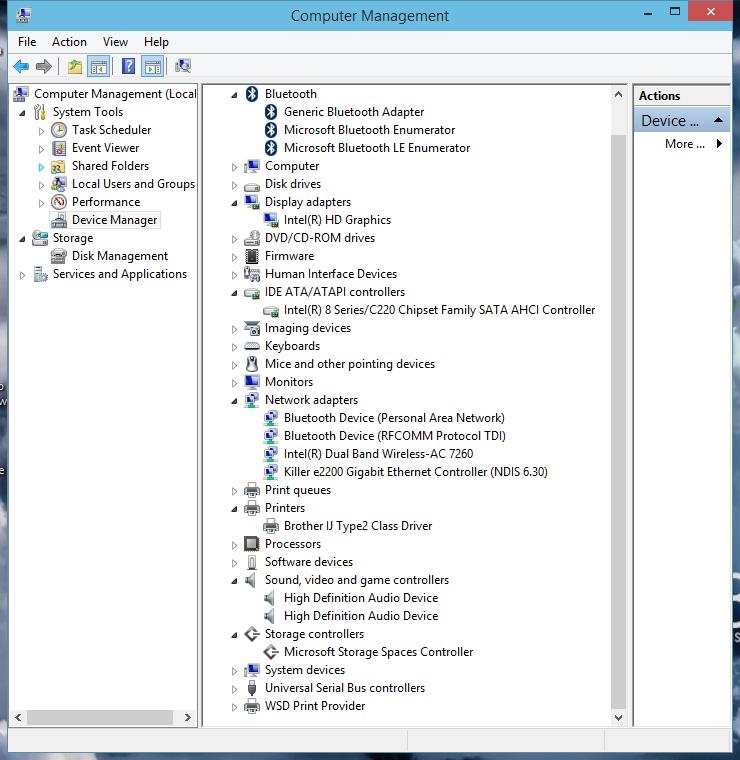Select Bluetooth Device (RFCOMM Protocol TDI)
The image size is (740, 760).
click(394, 436)
